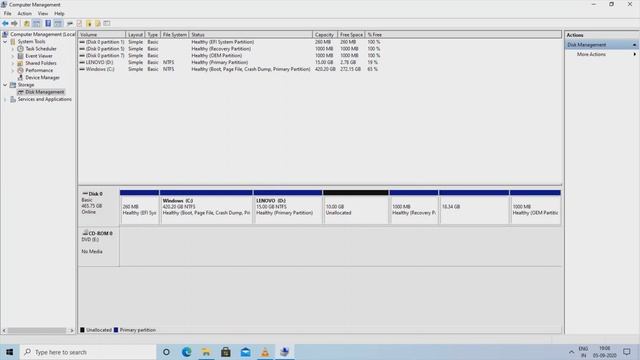
Task: Select the (Disk 0 partition 7) volume row
Action: (231, 56)
